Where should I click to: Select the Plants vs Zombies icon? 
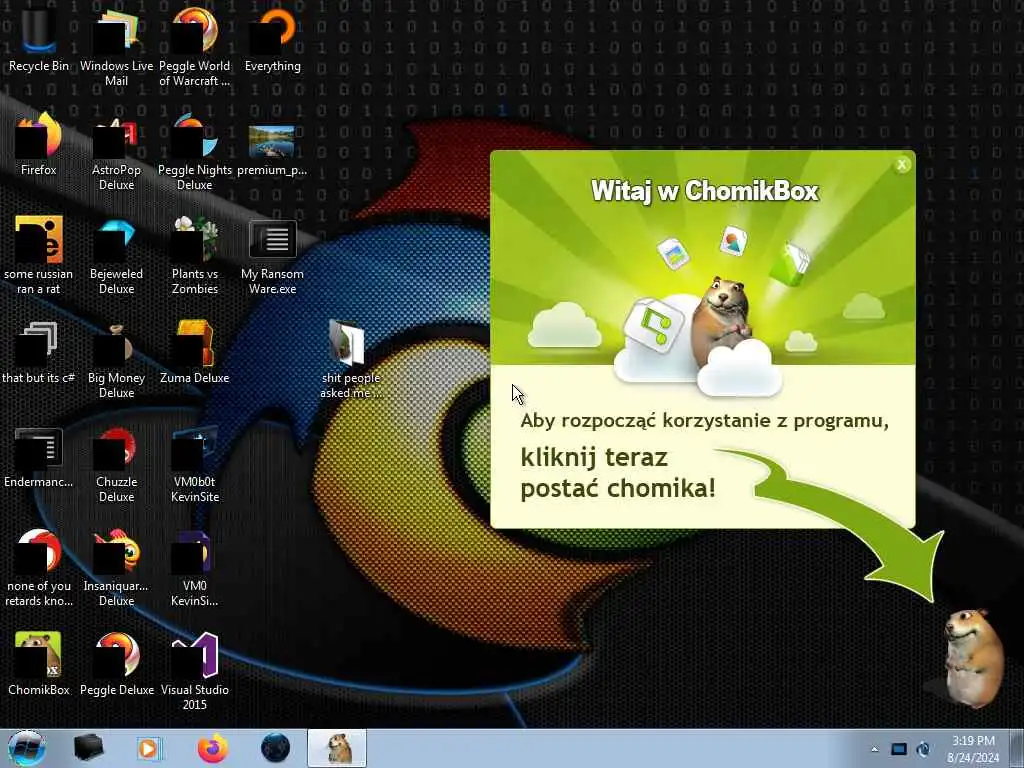click(195, 255)
